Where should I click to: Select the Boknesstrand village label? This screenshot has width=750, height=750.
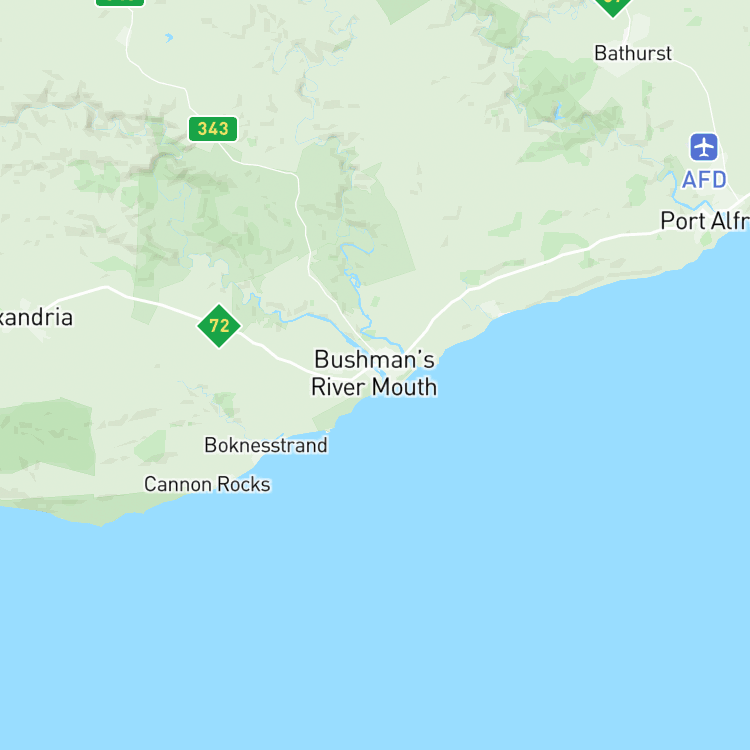coord(266,445)
